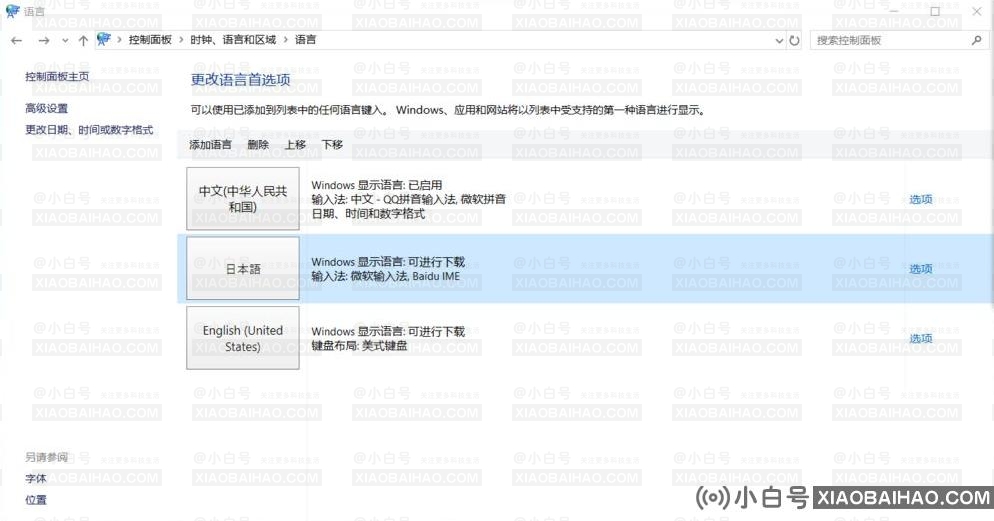Click the window icon in title bar

pos(12,11)
